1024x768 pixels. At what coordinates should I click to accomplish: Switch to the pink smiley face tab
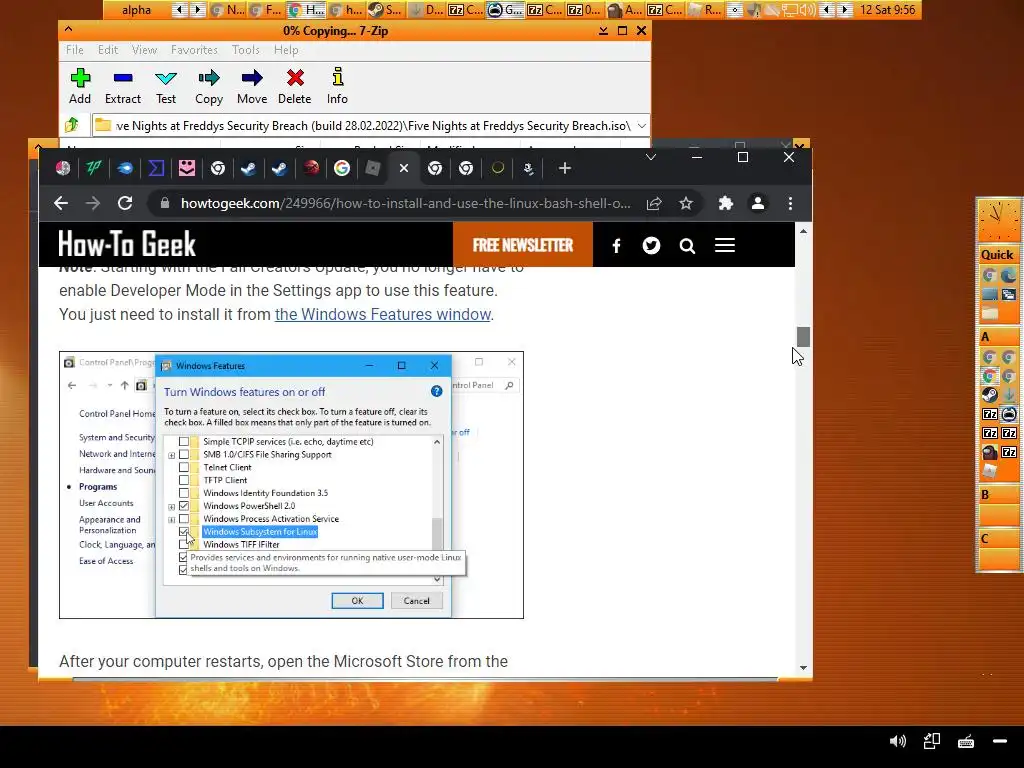coord(187,168)
